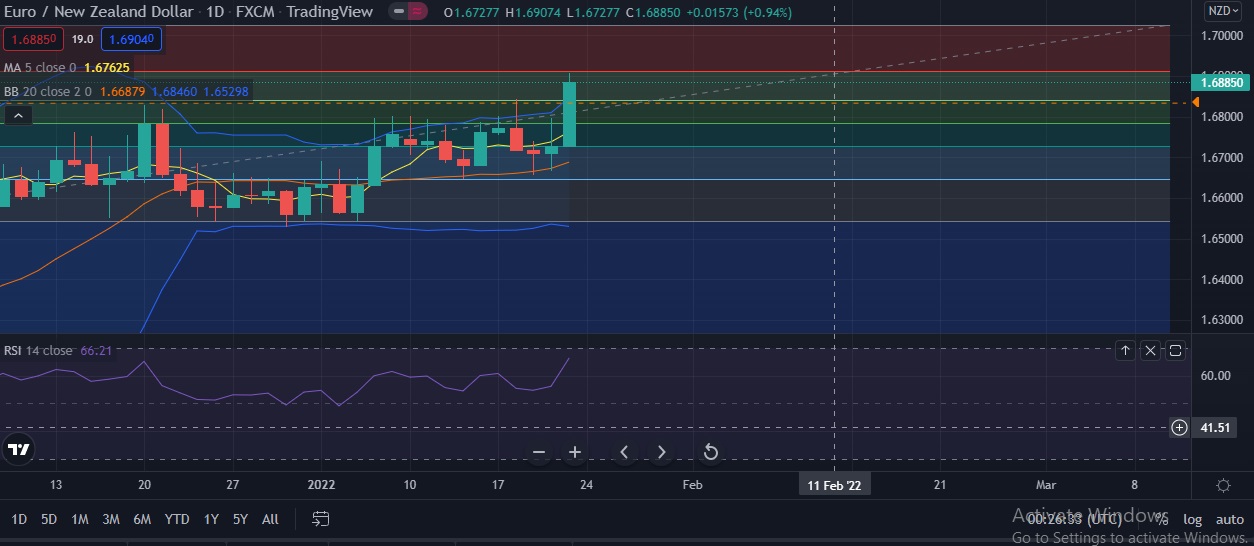
Task: Maximize the RSI pane
Action: pos(1175,350)
